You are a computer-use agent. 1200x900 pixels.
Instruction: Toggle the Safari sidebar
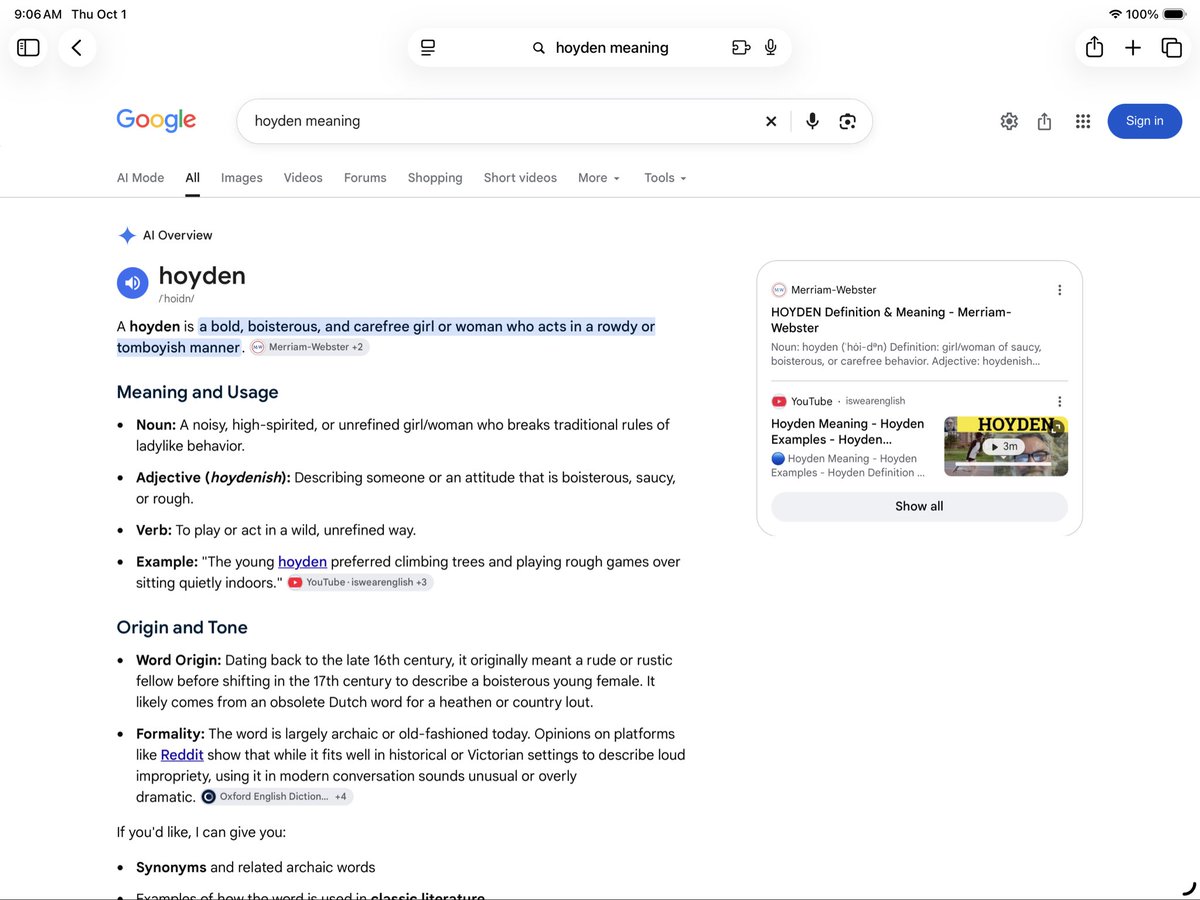pos(29,48)
